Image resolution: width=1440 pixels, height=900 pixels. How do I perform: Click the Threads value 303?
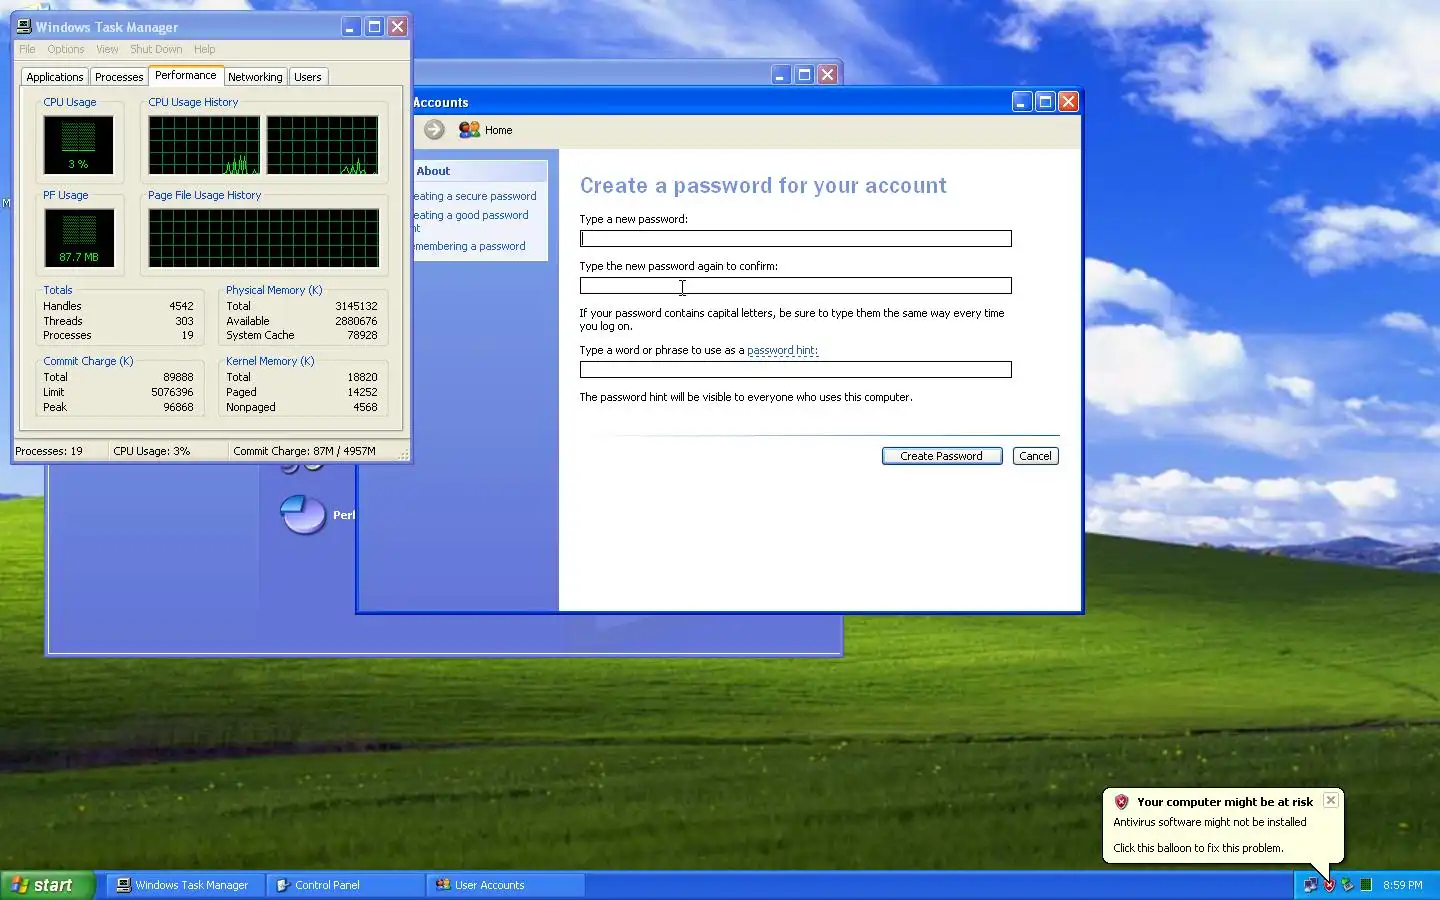click(x=184, y=321)
